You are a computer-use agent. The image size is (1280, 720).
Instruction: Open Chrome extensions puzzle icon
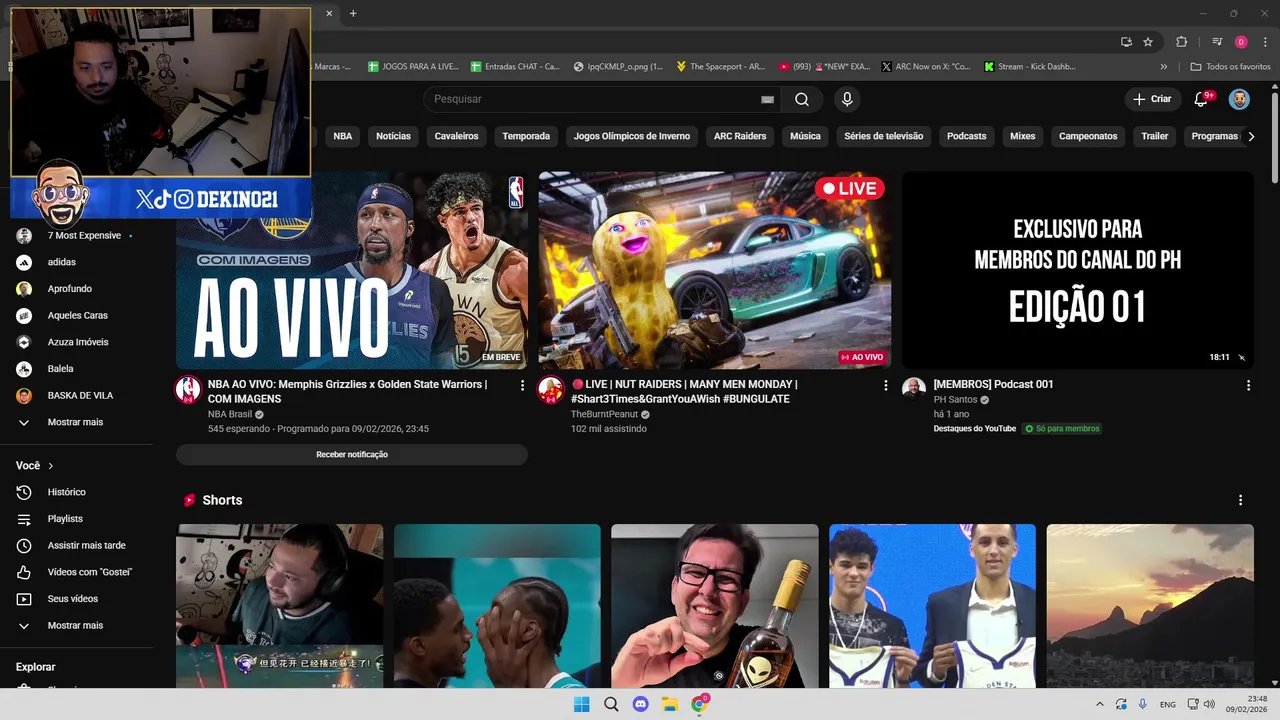[x=1181, y=42]
